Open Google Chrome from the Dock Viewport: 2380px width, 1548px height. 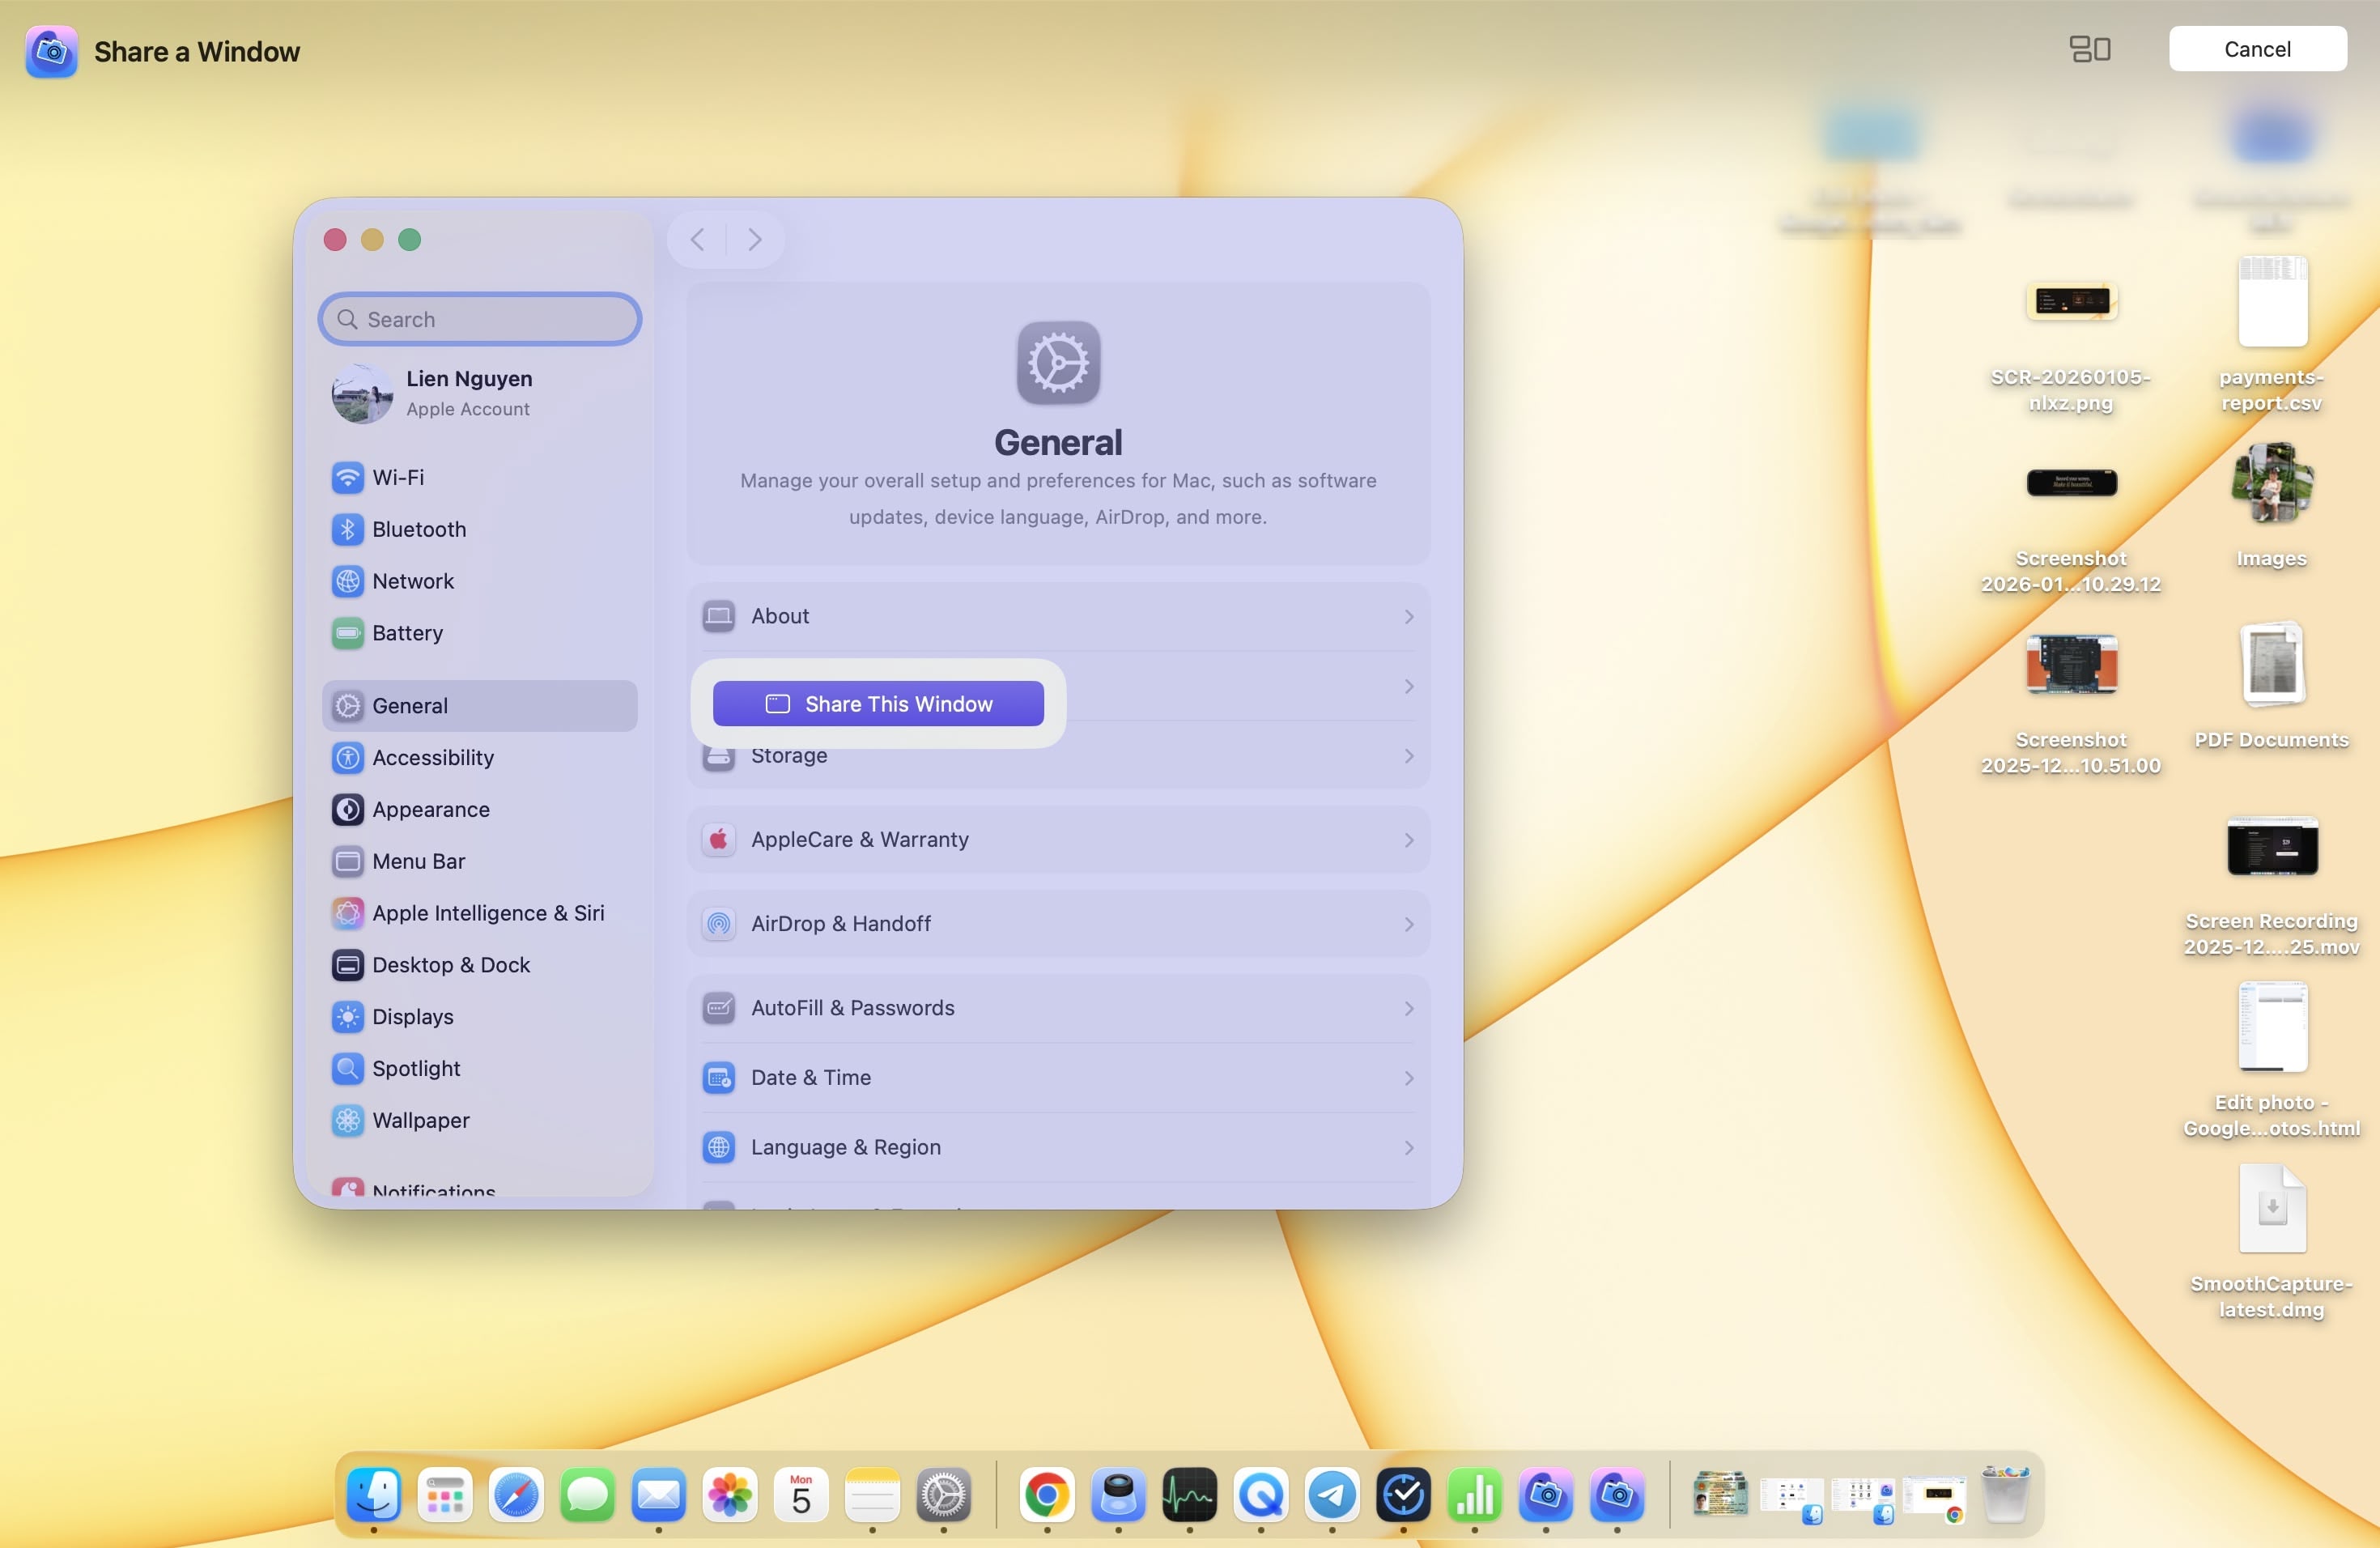[x=1047, y=1496]
